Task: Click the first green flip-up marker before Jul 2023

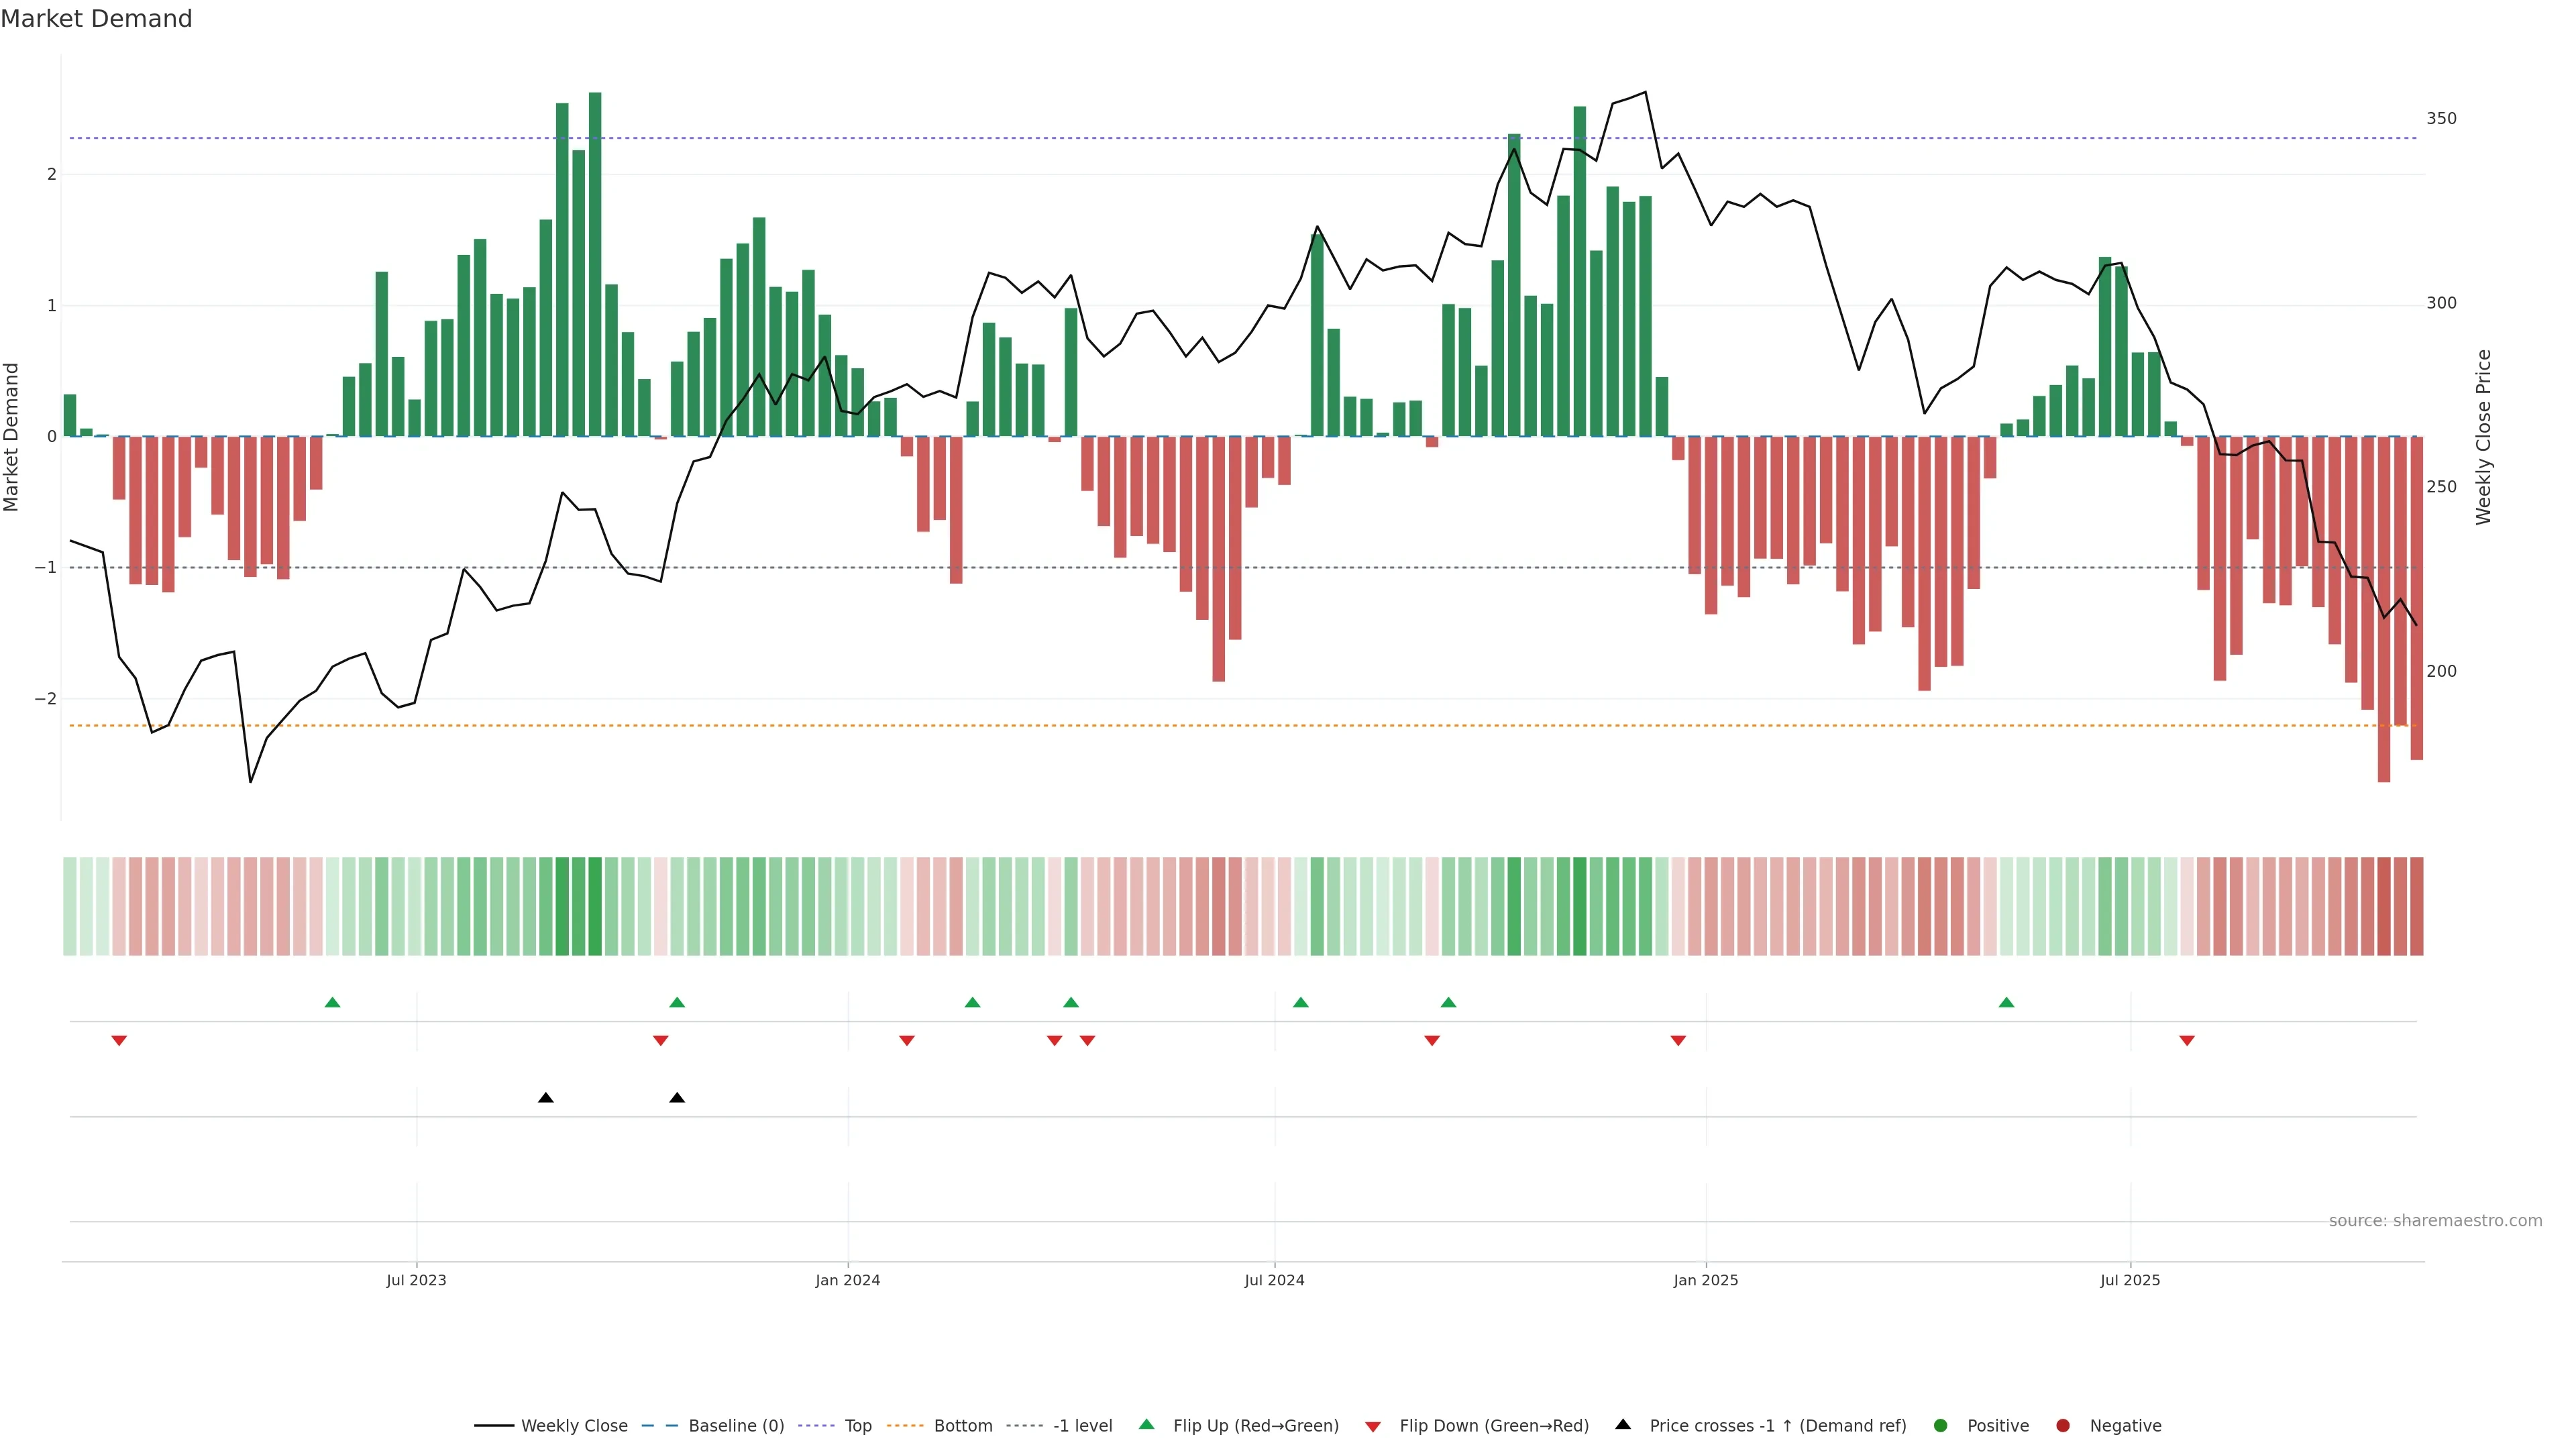Action: (333, 1002)
